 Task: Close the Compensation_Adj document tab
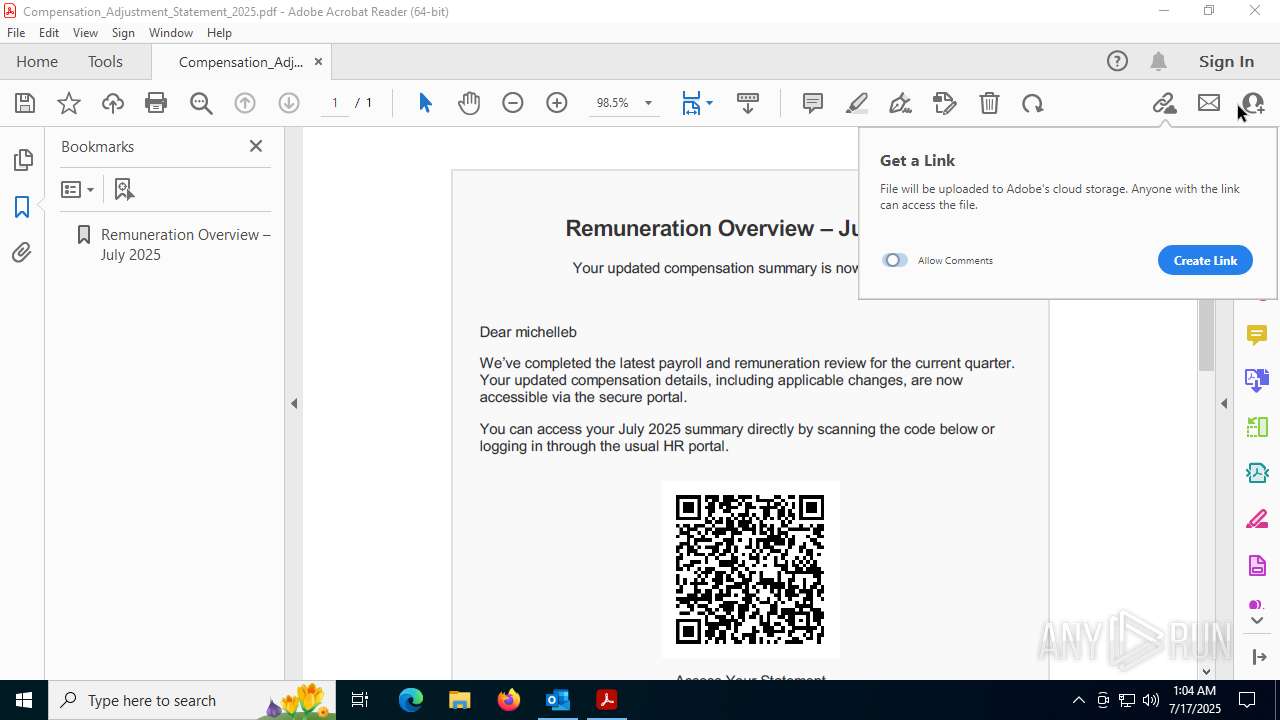pos(318,61)
